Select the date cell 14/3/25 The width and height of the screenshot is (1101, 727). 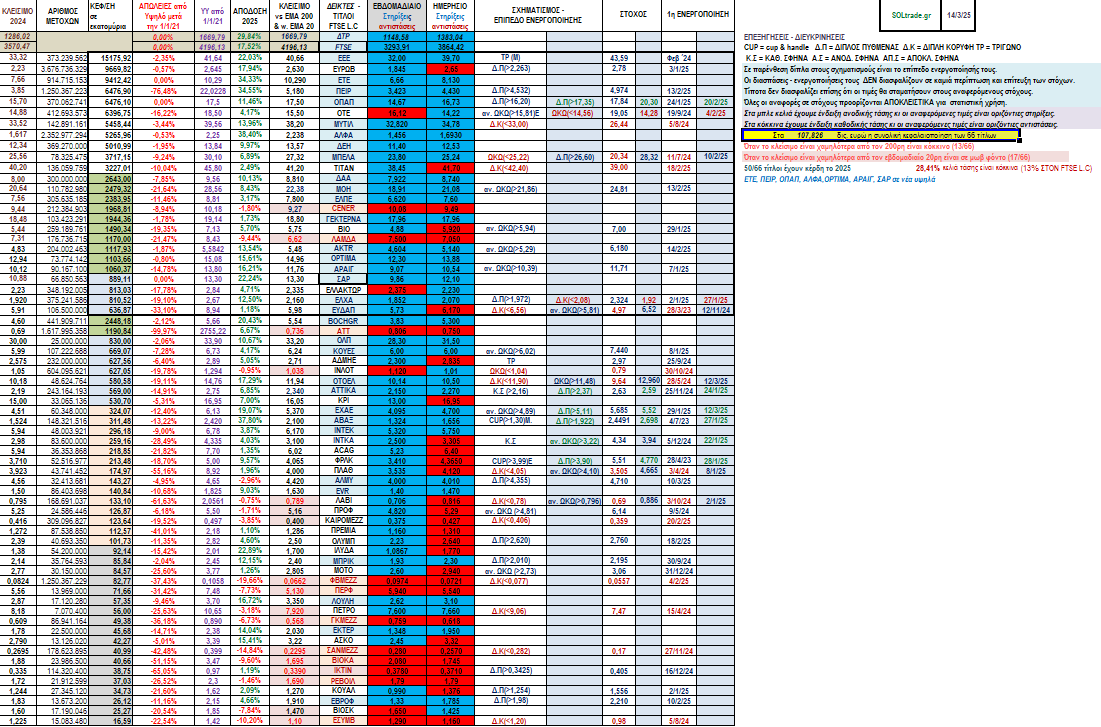point(958,14)
